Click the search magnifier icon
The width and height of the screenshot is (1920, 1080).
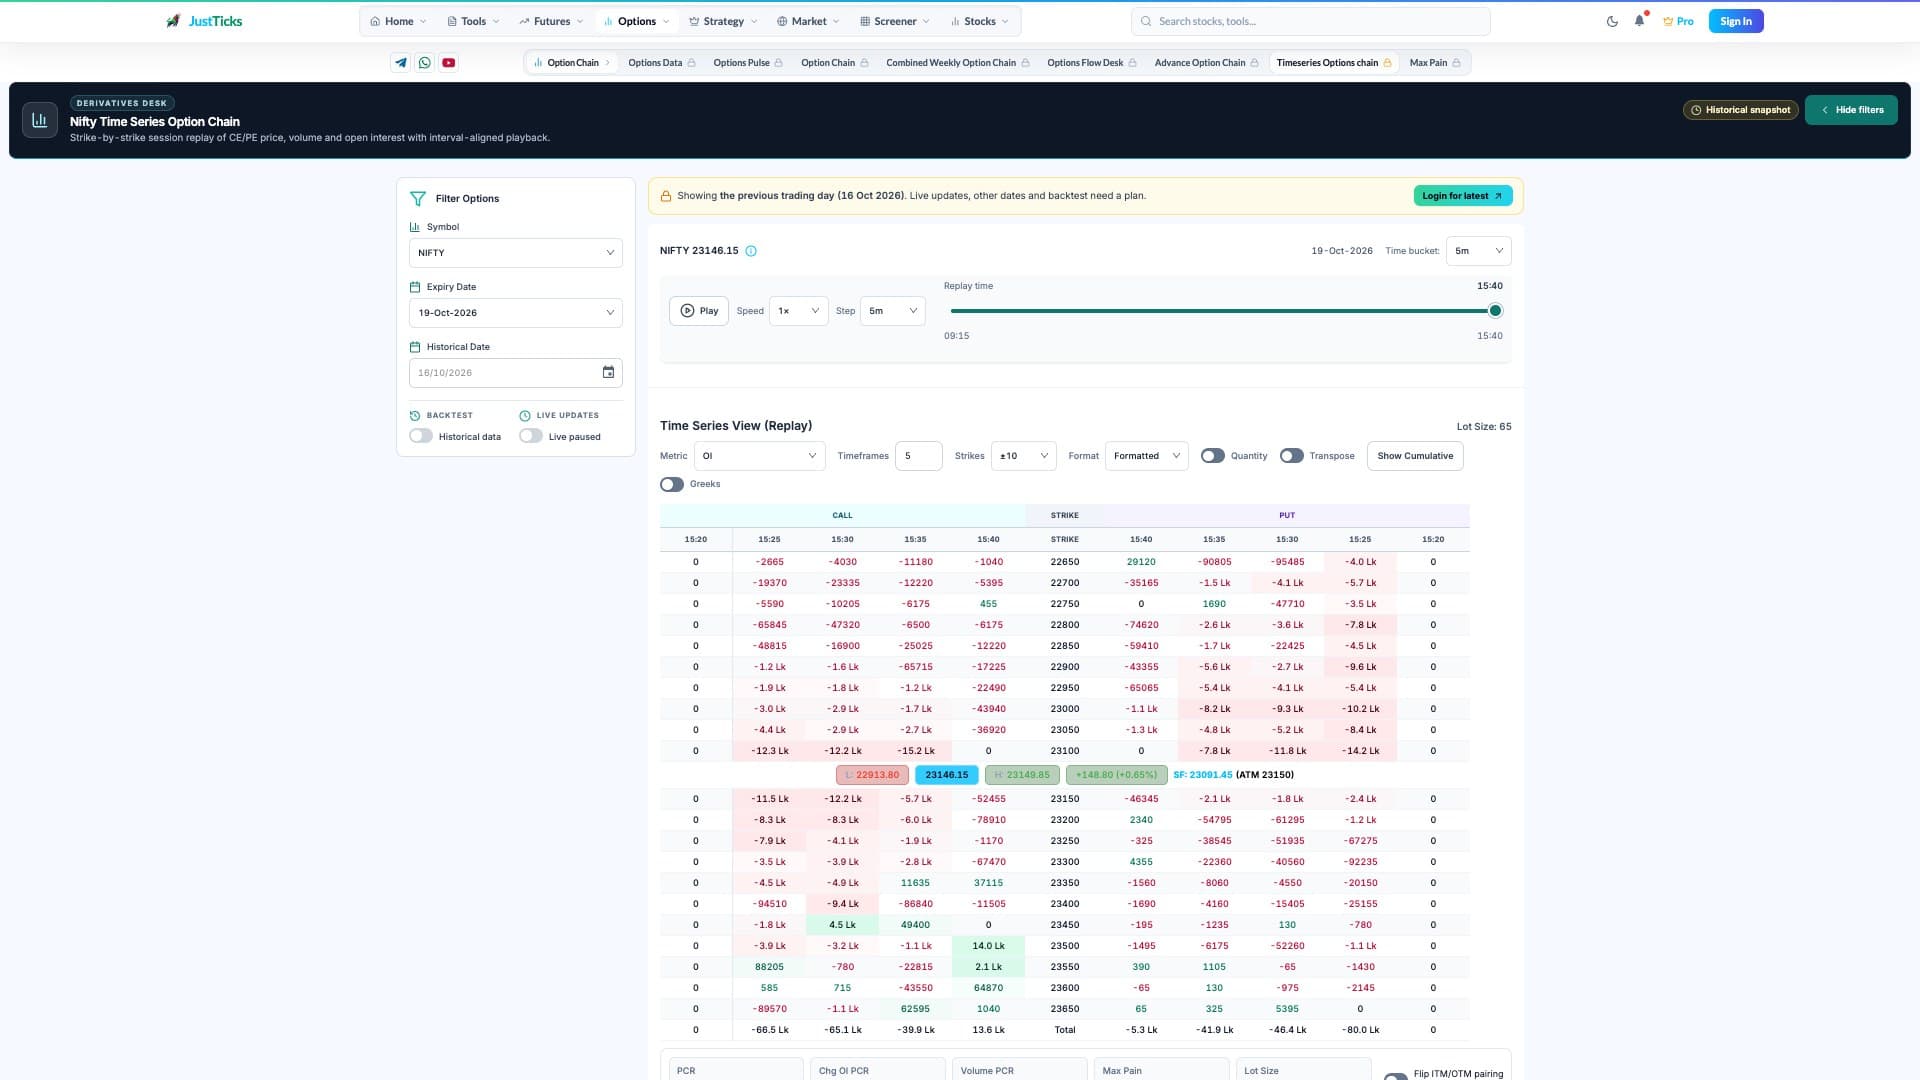[1146, 21]
